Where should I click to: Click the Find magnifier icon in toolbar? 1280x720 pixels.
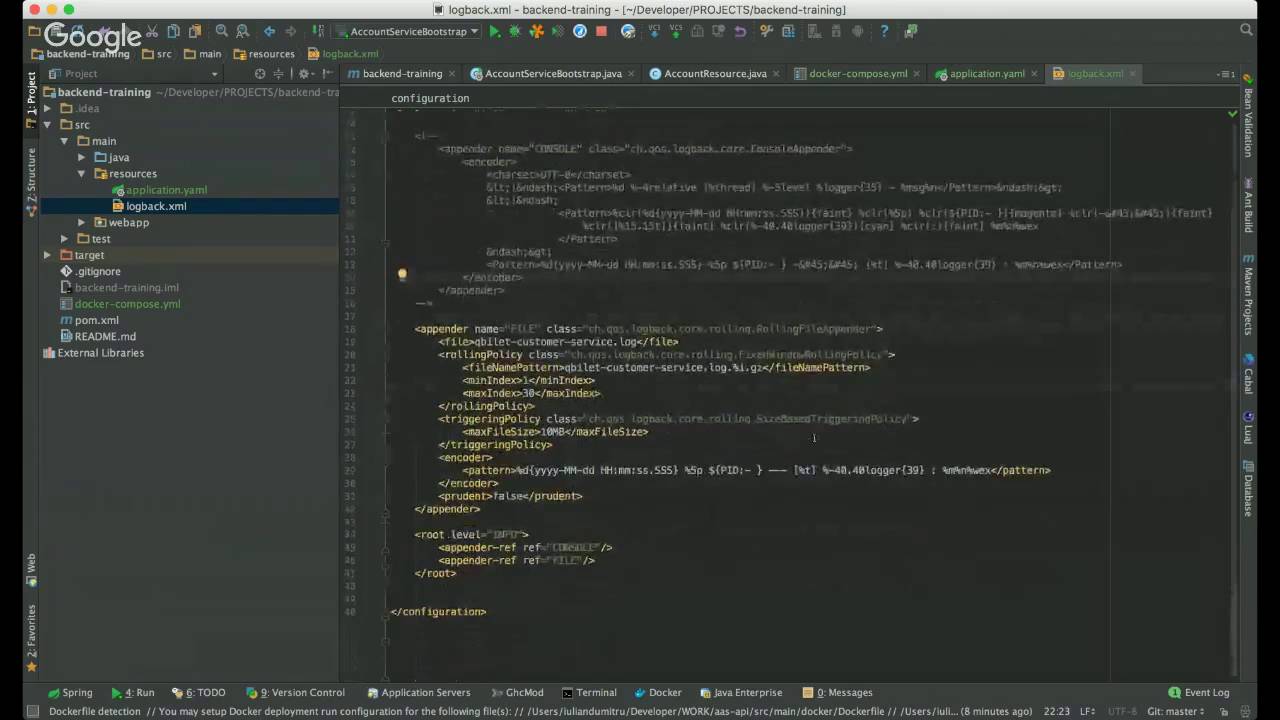point(222,31)
